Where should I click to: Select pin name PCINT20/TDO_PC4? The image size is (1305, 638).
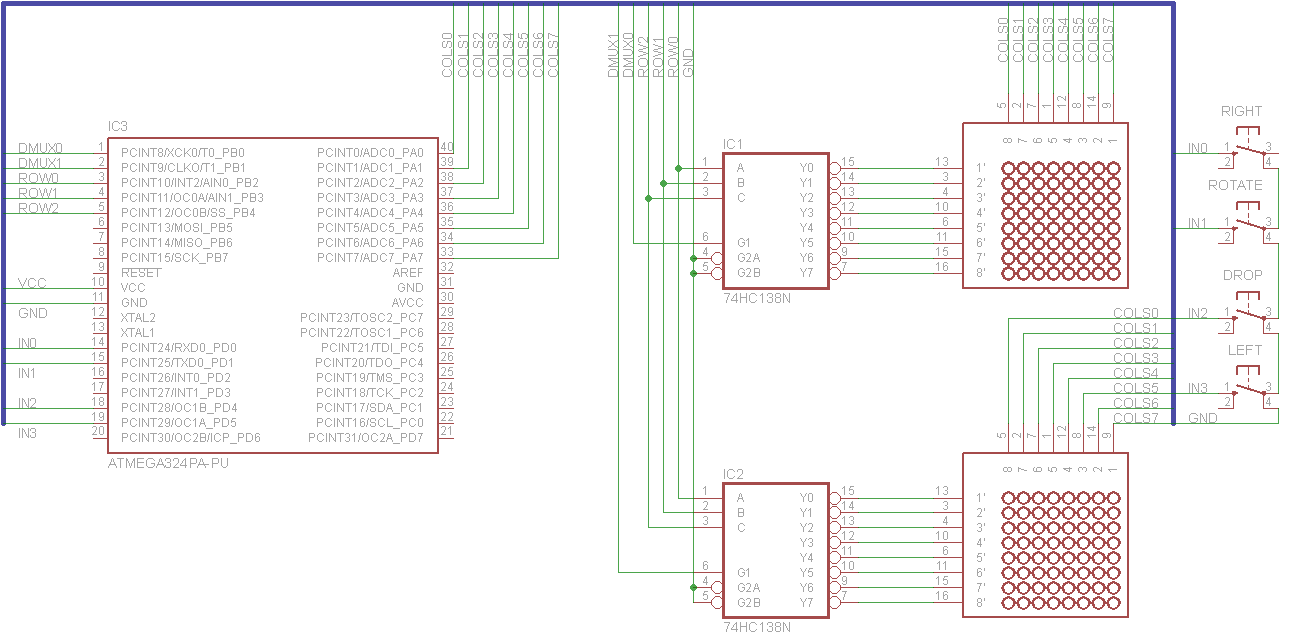point(369,362)
